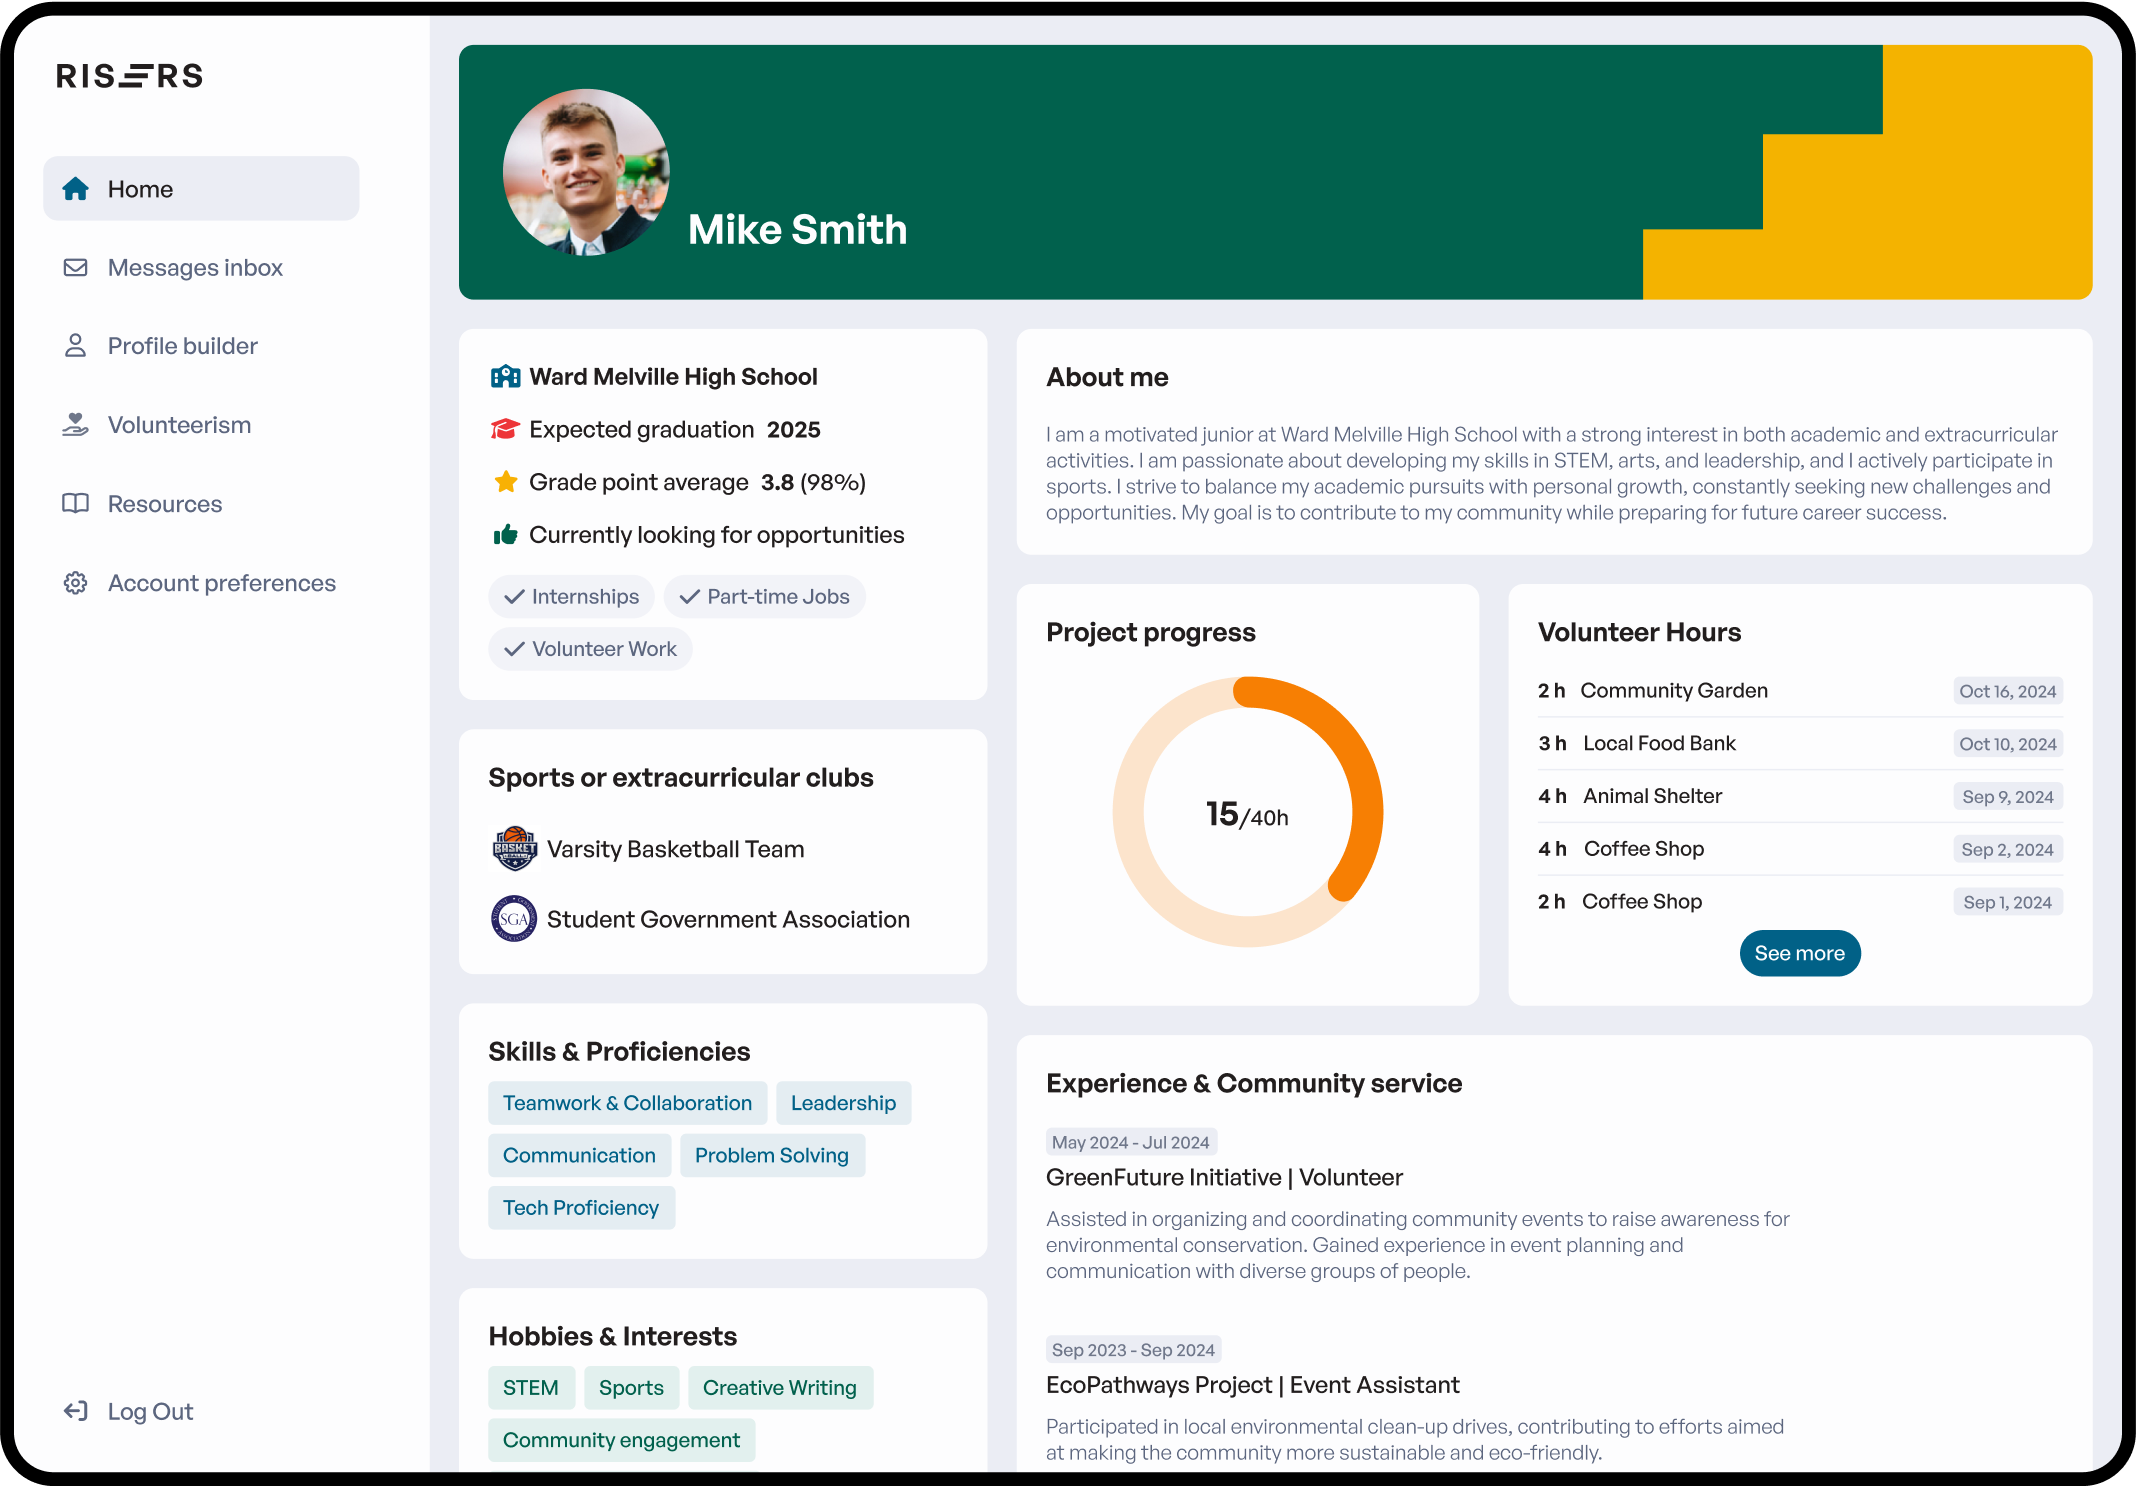The width and height of the screenshot is (2136, 1486).
Task: Expand more volunteer hours with See more
Action: pos(1799,953)
